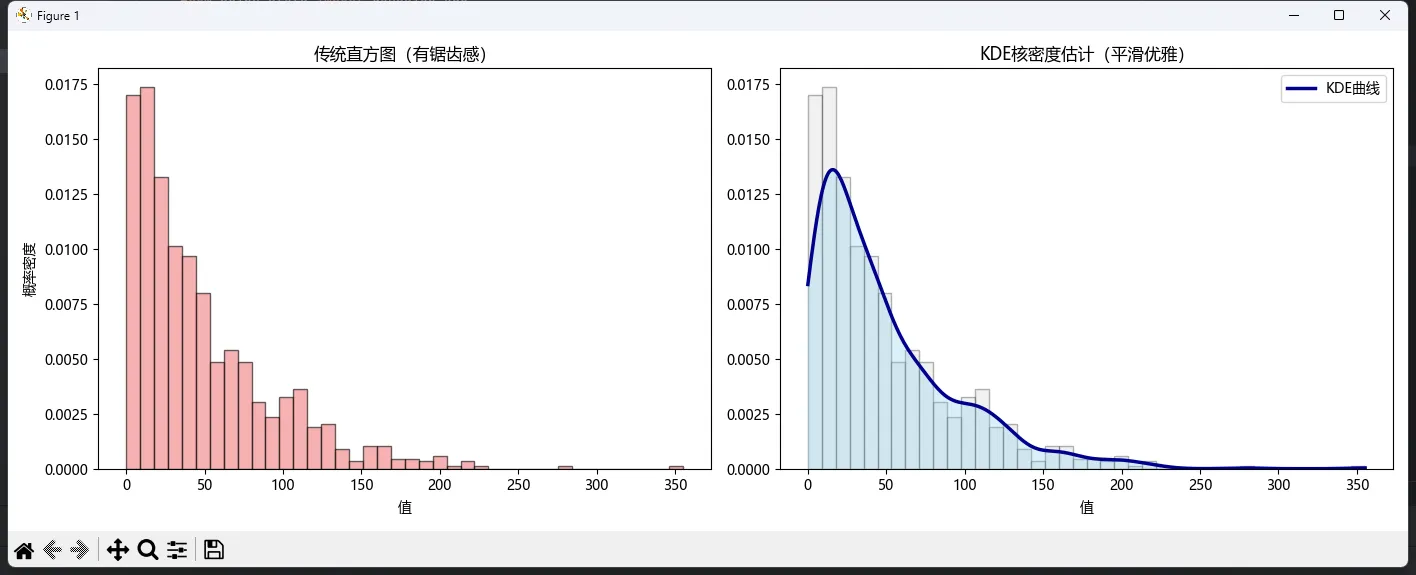Open the Configure subplots sliders icon

pyautogui.click(x=177, y=550)
